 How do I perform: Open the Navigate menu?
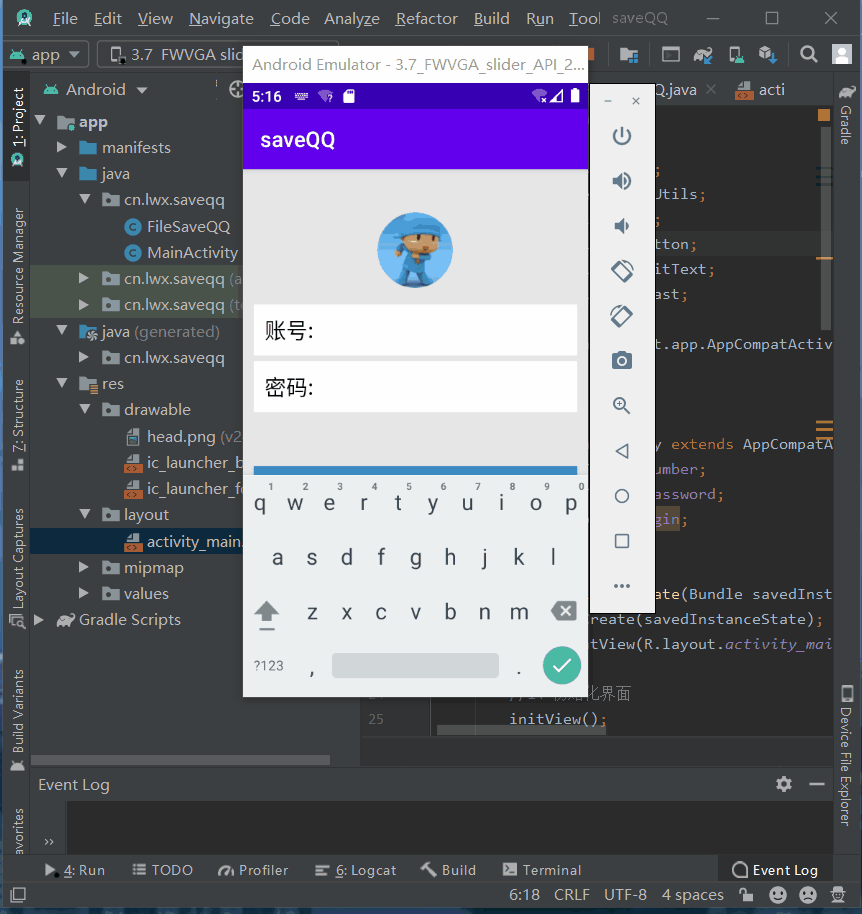click(x=221, y=19)
